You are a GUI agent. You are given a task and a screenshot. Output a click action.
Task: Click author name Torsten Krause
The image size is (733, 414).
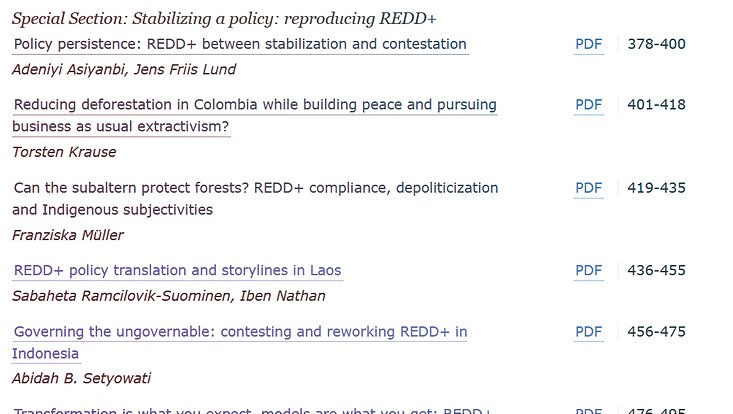point(64,152)
